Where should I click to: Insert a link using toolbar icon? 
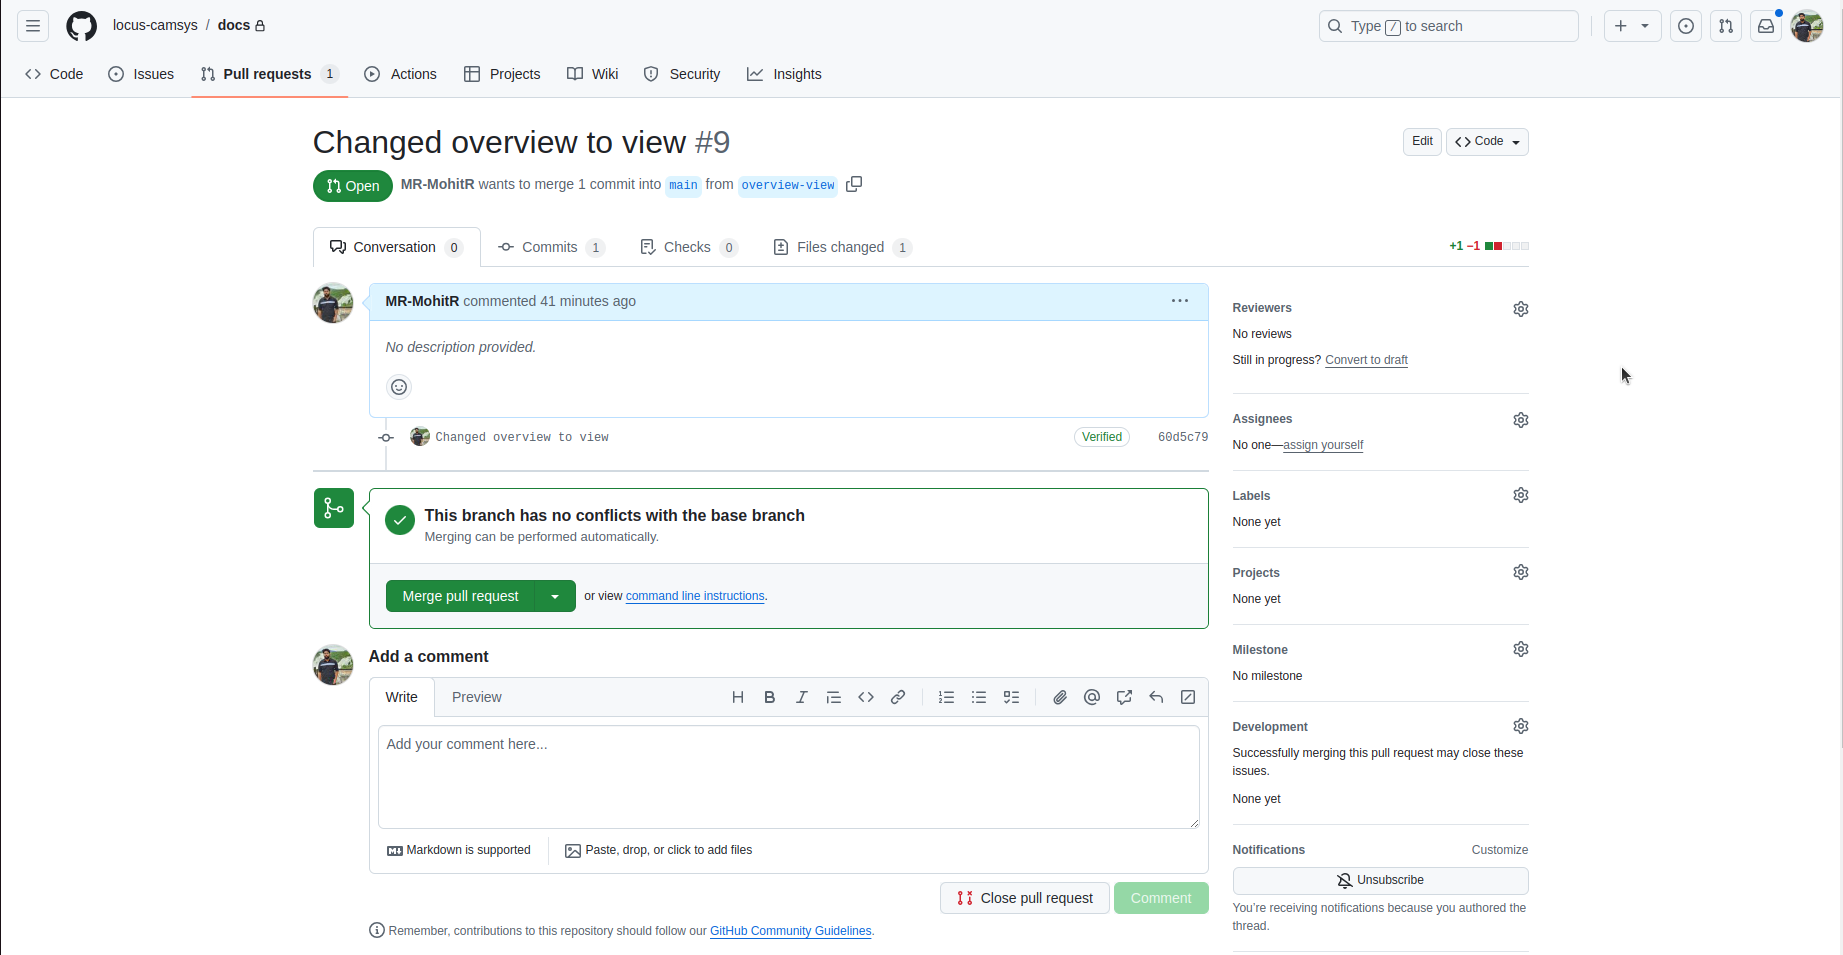point(898,697)
